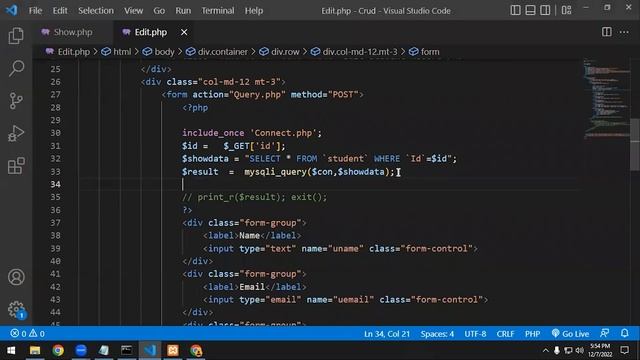Open the Explorer view in activity bar
640x360 pixels.
[x=16, y=36]
